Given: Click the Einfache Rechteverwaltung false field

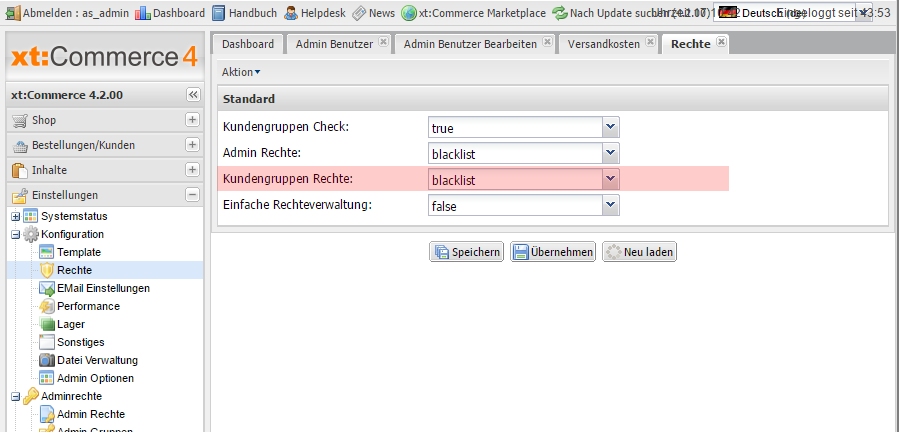Looking at the screenshot, I should [x=515, y=205].
